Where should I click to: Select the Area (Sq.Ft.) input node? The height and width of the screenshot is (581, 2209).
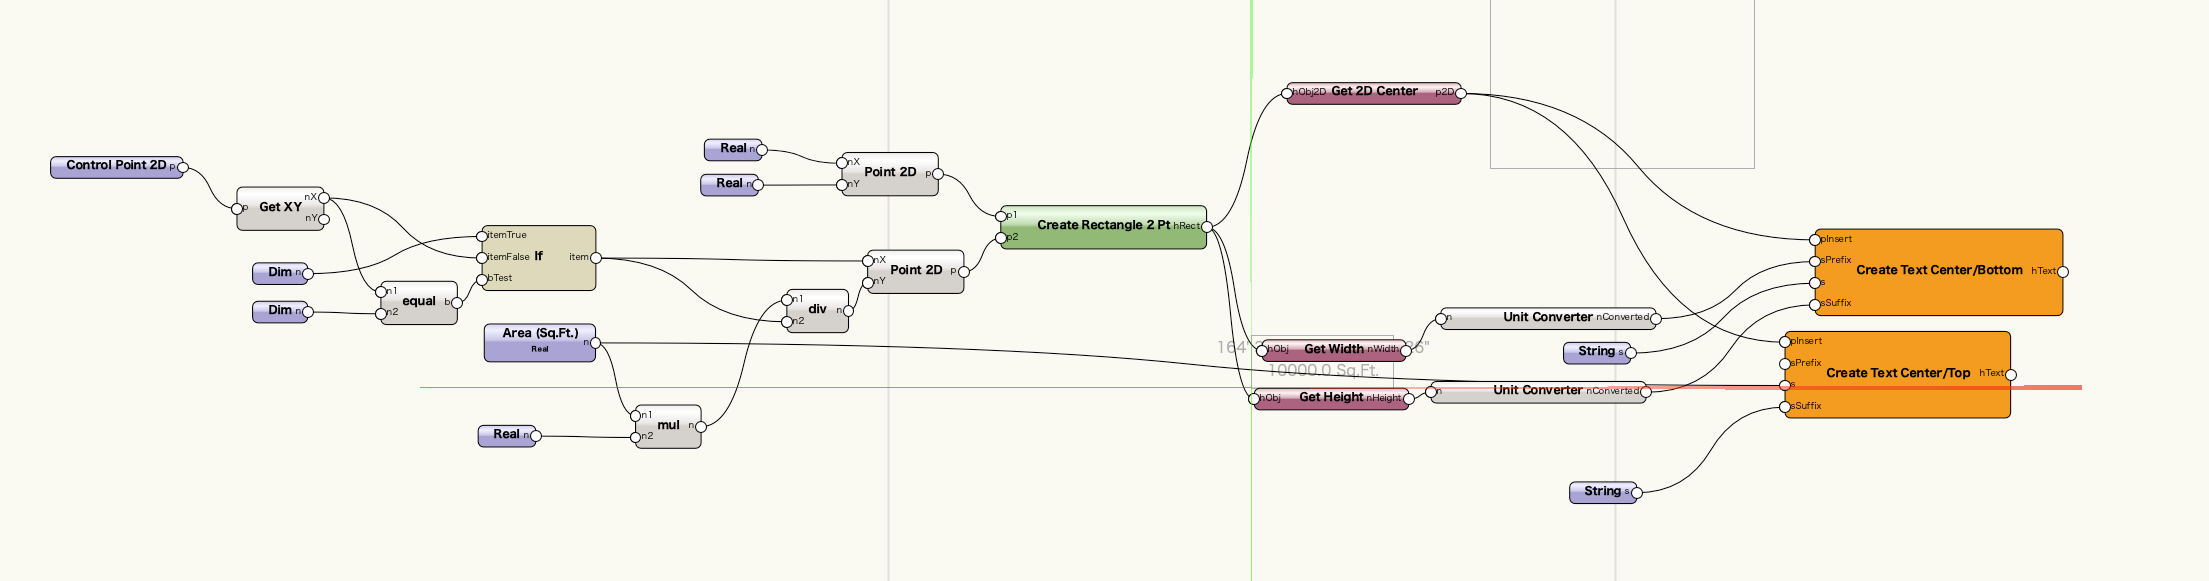(539, 341)
